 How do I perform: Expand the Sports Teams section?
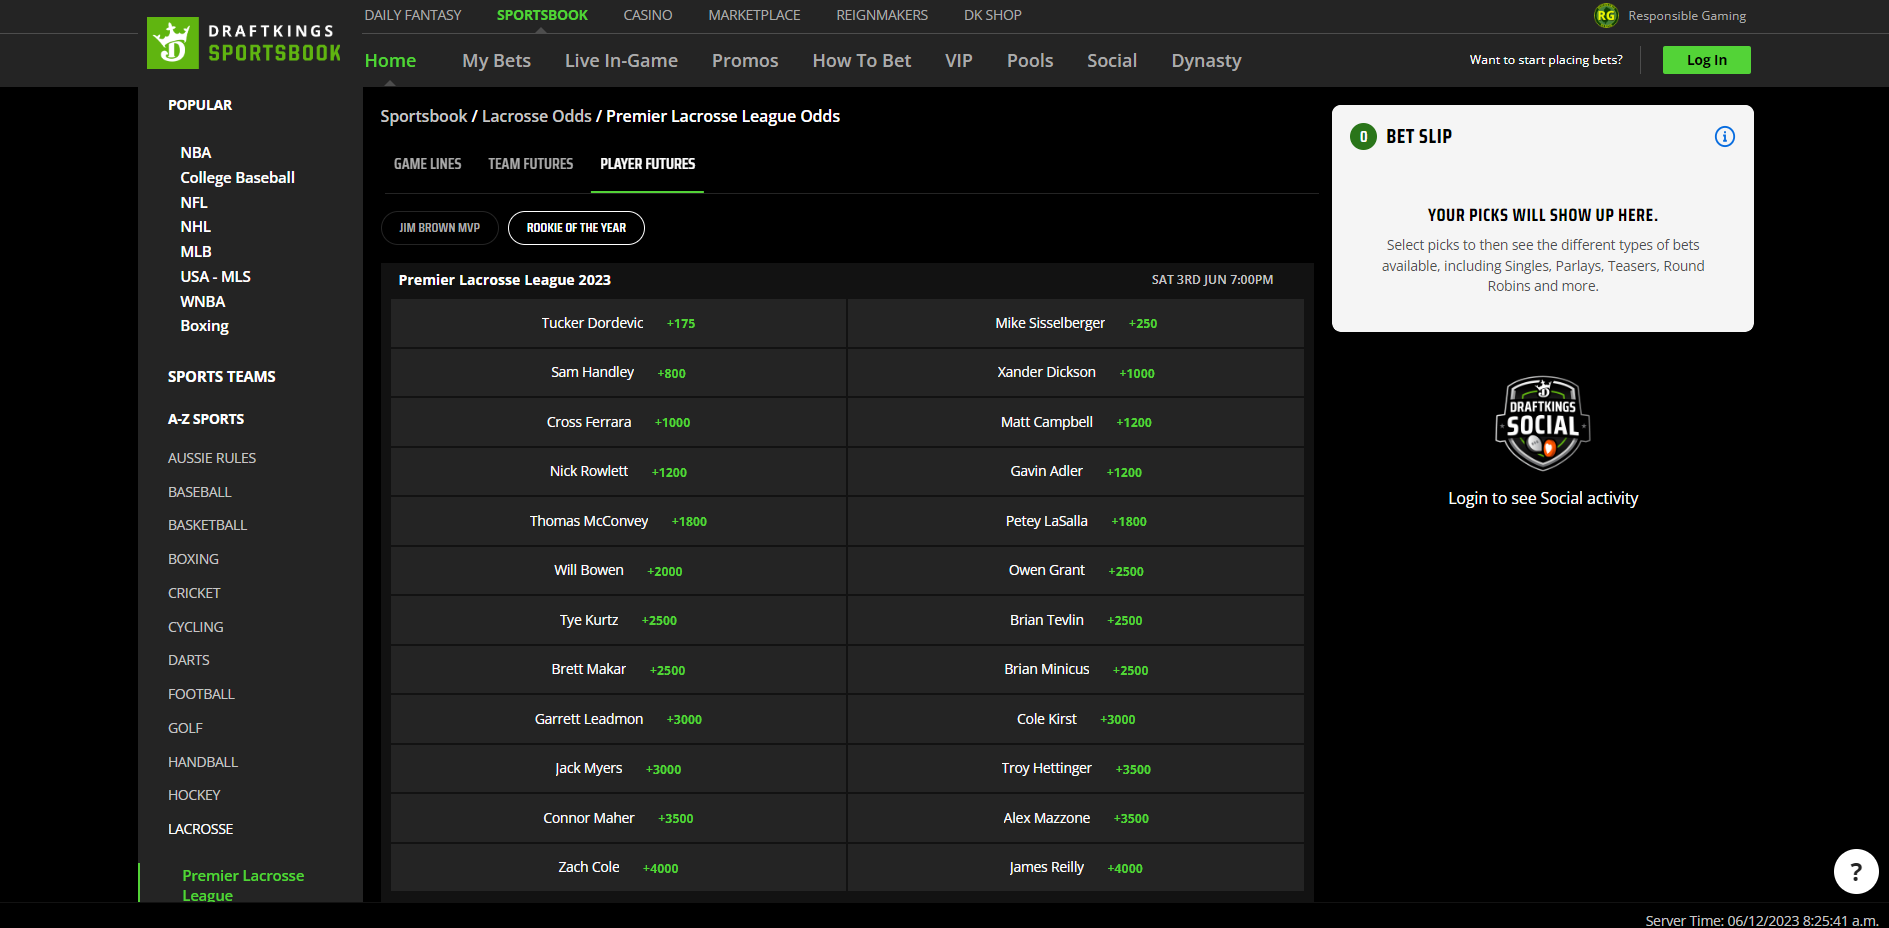(222, 377)
